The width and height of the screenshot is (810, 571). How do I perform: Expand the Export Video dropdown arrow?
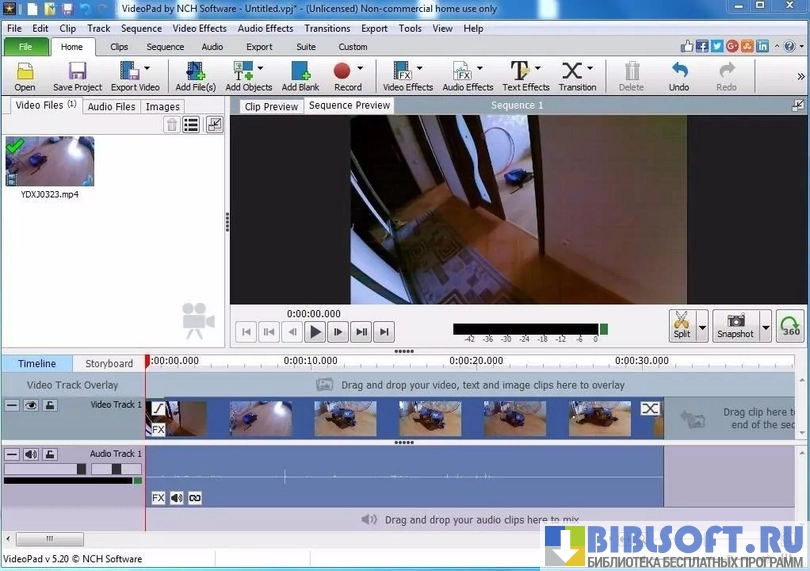tap(147, 69)
